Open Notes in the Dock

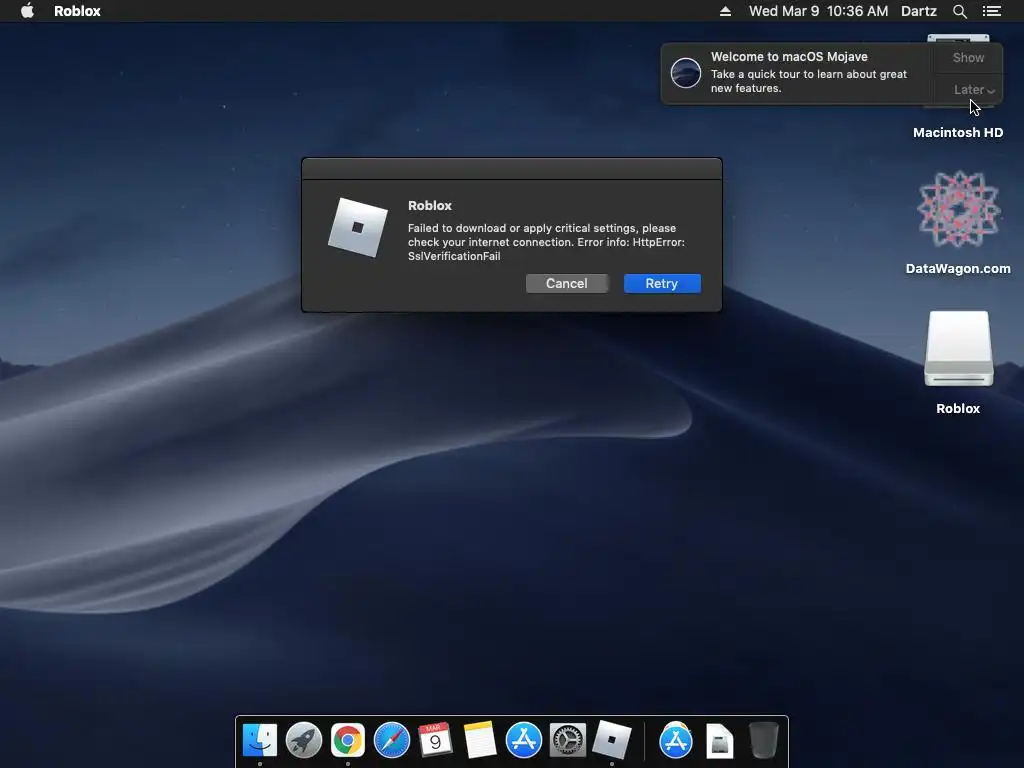pyautogui.click(x=479, y=740)
